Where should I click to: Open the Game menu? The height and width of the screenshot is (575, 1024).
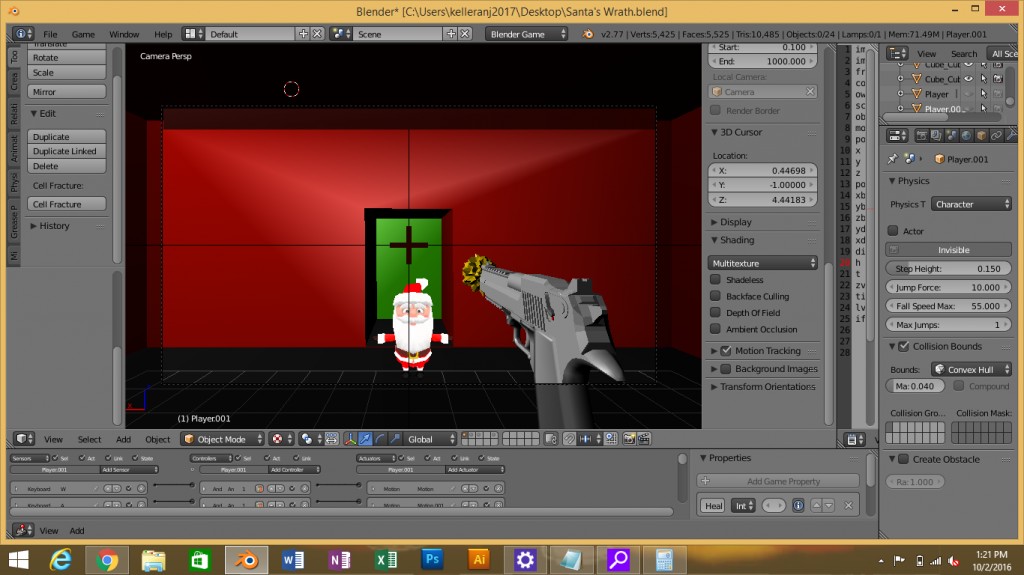83,34
